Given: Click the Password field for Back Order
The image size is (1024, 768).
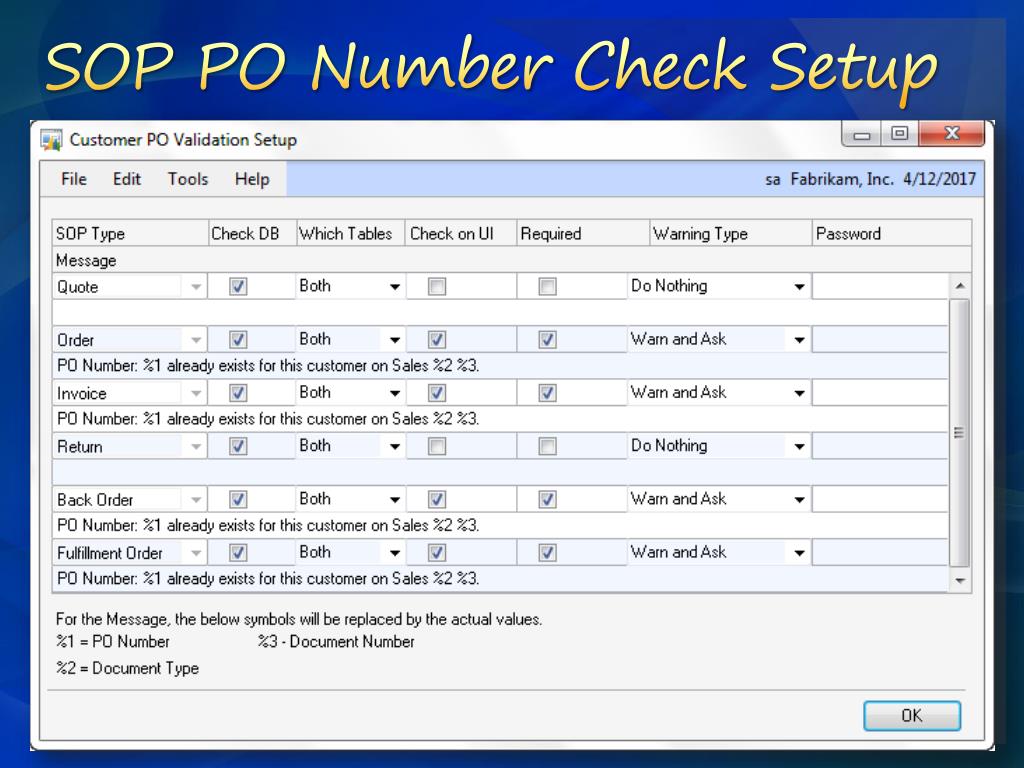Looking at the screenshot, I should pyautogui.click(x=880, y=499).
